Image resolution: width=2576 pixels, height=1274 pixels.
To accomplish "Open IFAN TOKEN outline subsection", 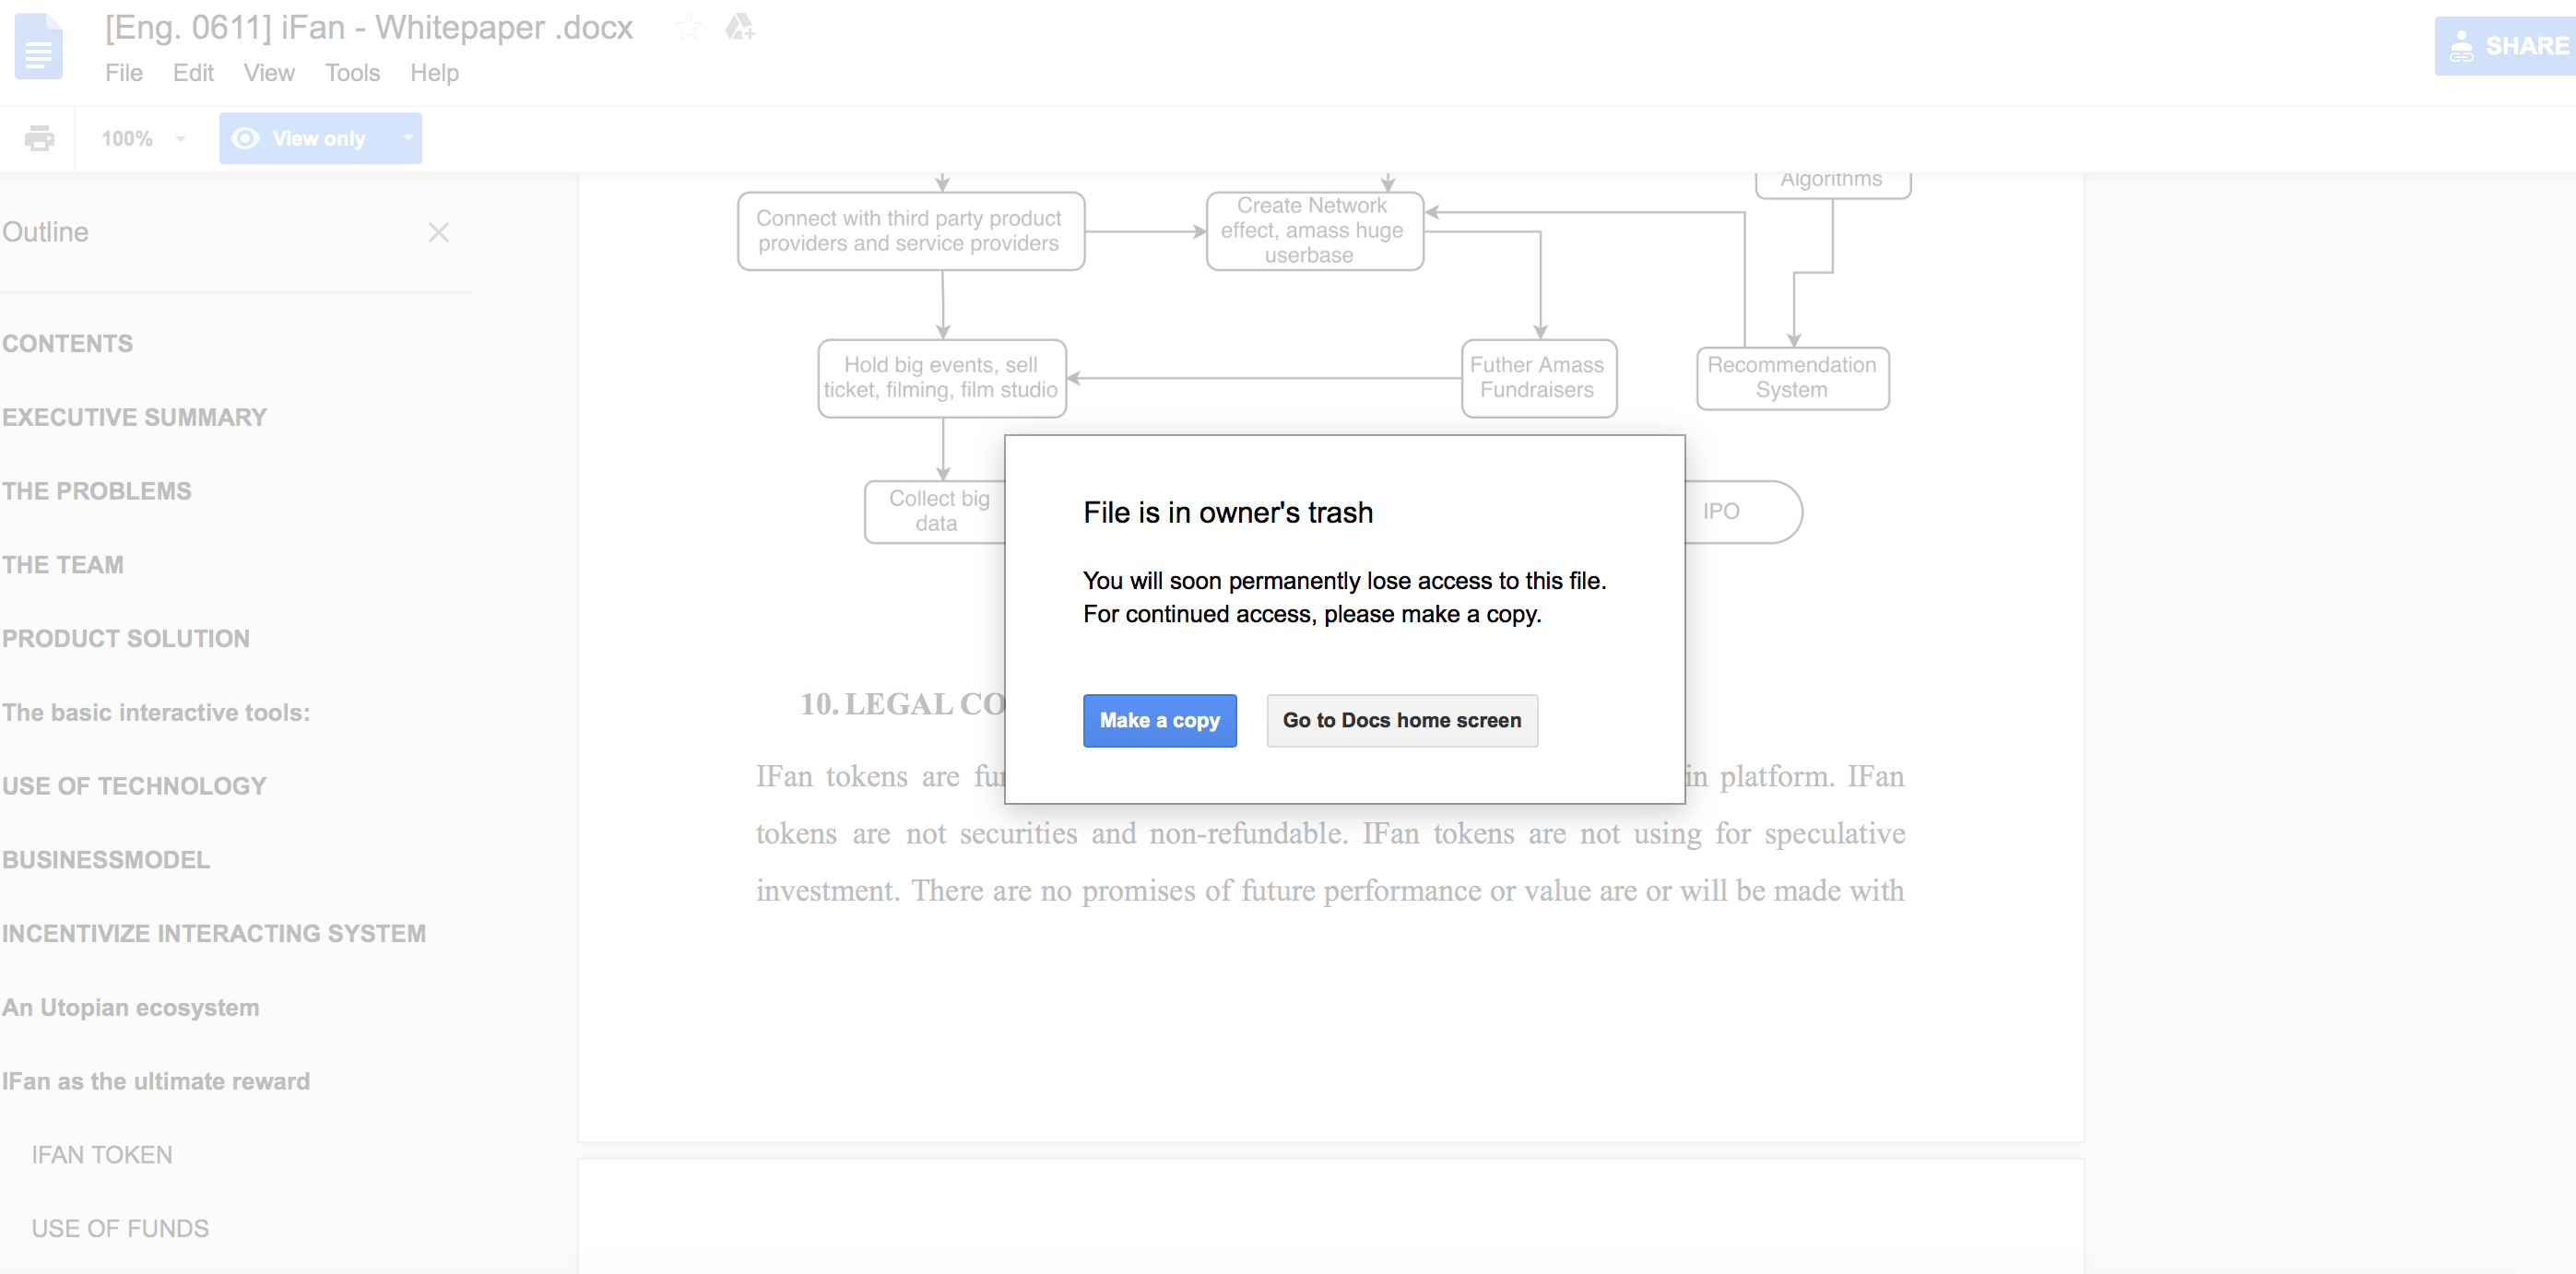I will [102, 1155].
